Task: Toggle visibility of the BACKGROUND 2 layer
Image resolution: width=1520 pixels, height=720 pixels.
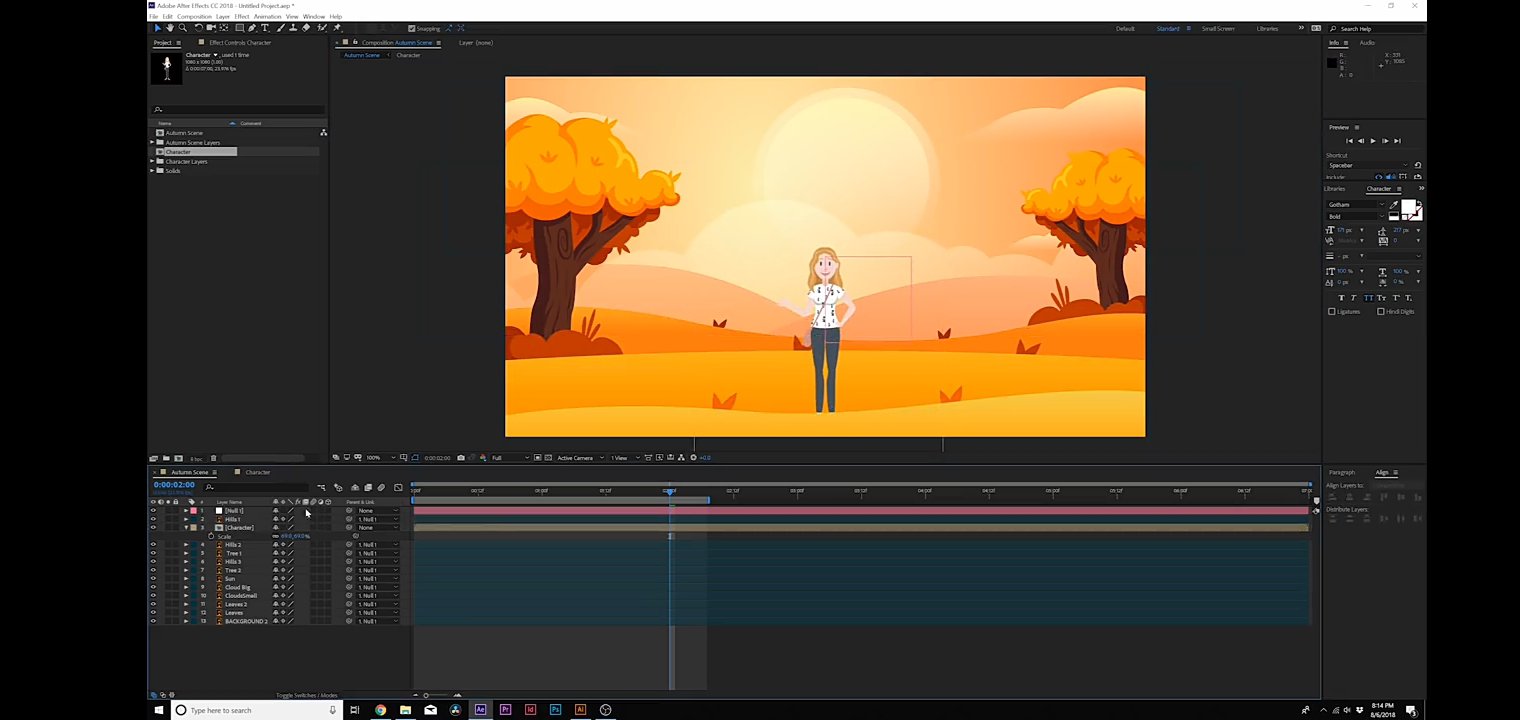Action: pos(153,621)
